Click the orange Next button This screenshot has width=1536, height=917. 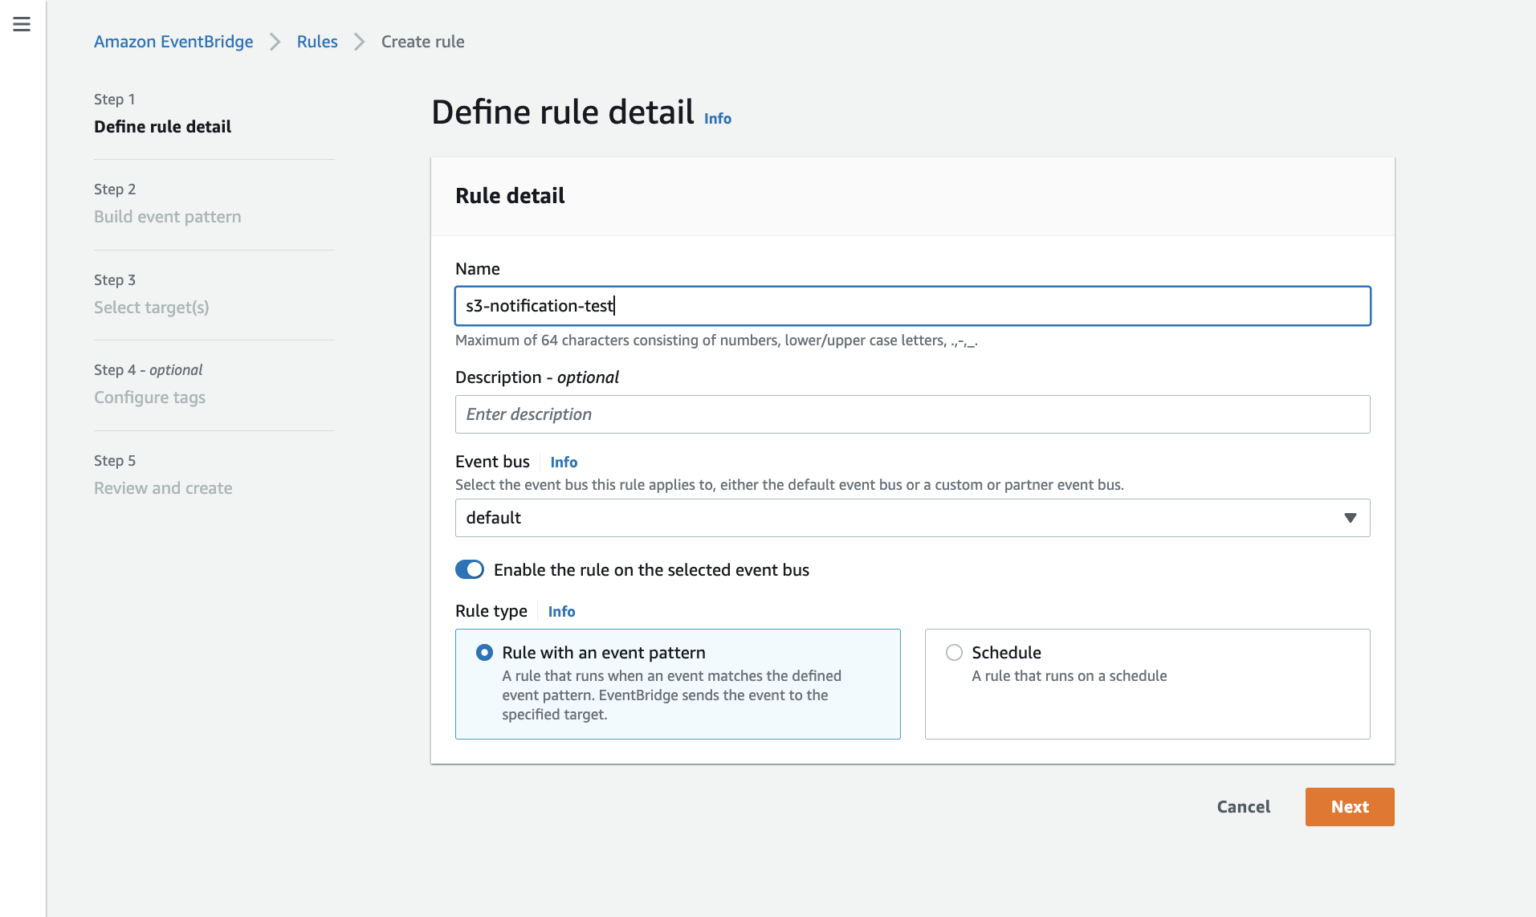point(1349,807)
